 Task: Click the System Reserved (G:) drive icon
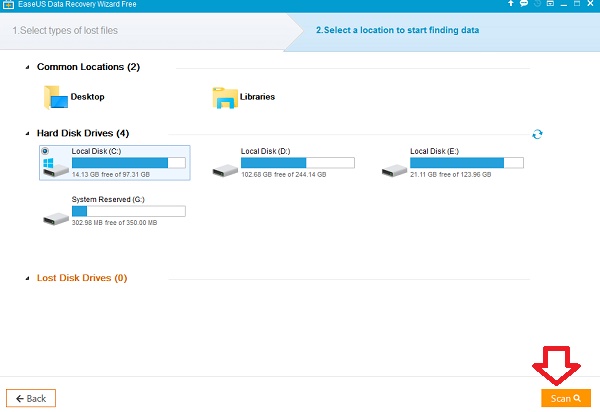point(56,219)
